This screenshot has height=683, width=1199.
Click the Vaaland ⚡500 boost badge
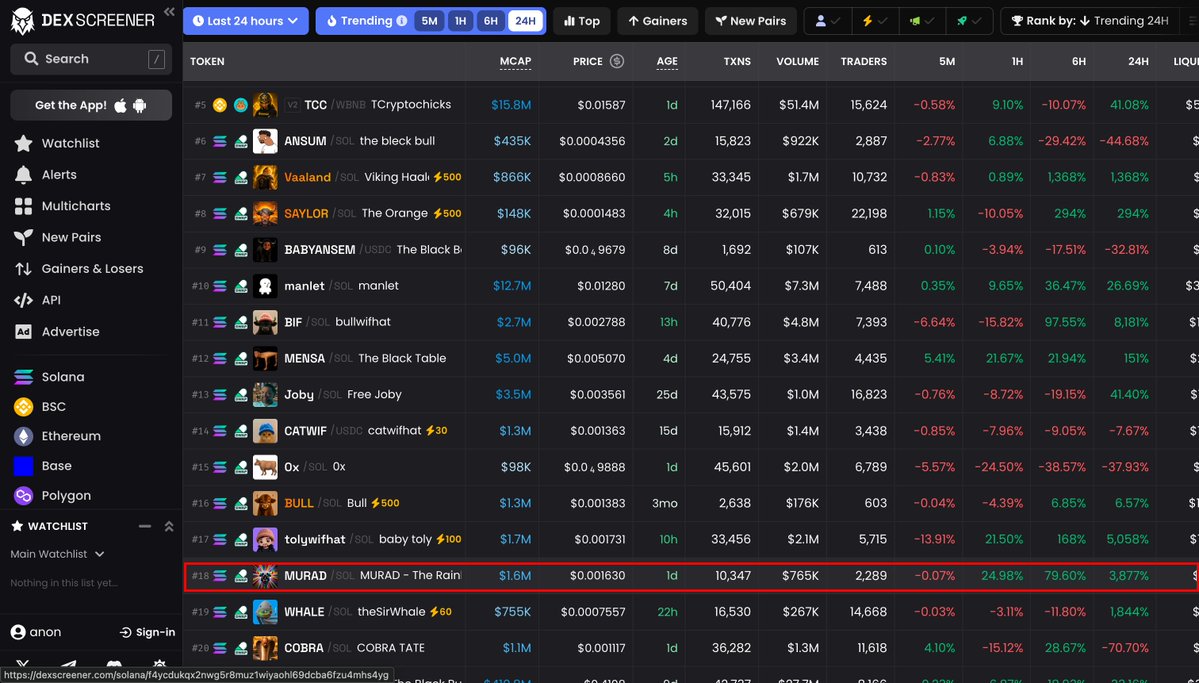447,177
